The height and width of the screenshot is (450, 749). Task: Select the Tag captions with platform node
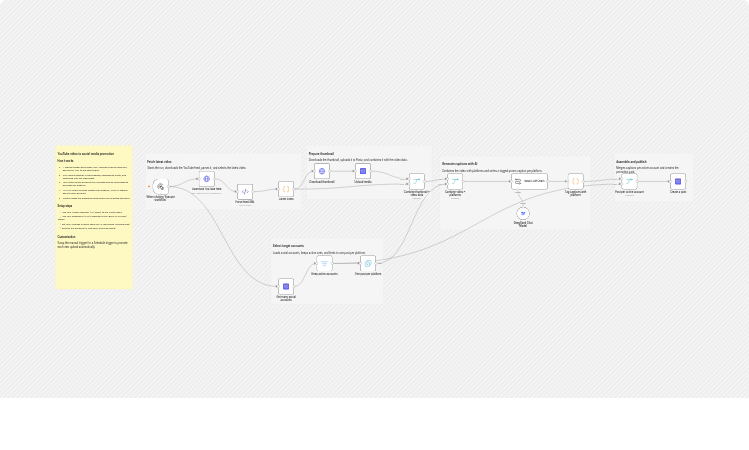576,181
